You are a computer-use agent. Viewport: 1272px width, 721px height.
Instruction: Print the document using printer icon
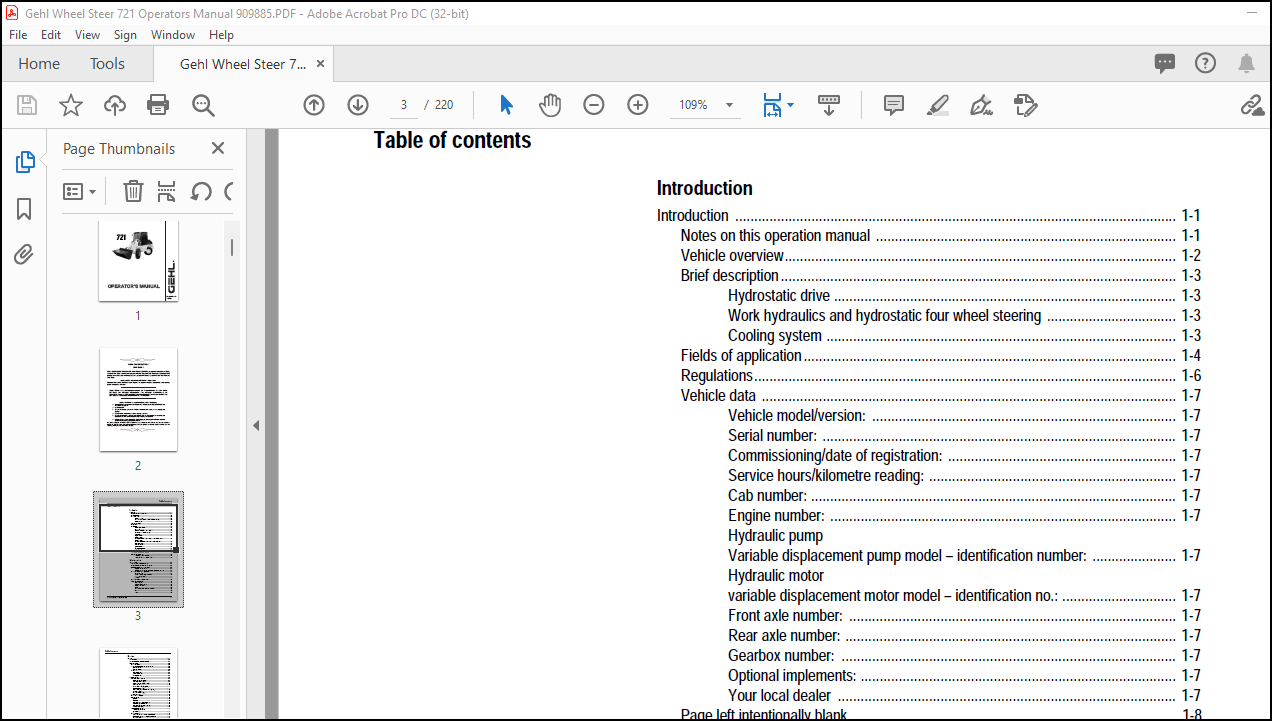point(158,105)
